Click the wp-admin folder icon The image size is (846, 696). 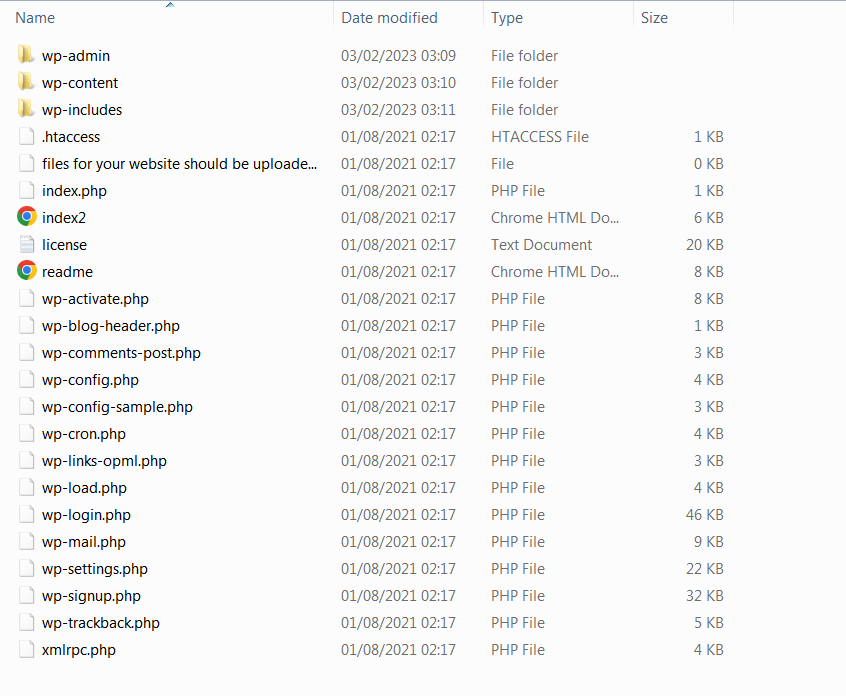click(26, 56)
